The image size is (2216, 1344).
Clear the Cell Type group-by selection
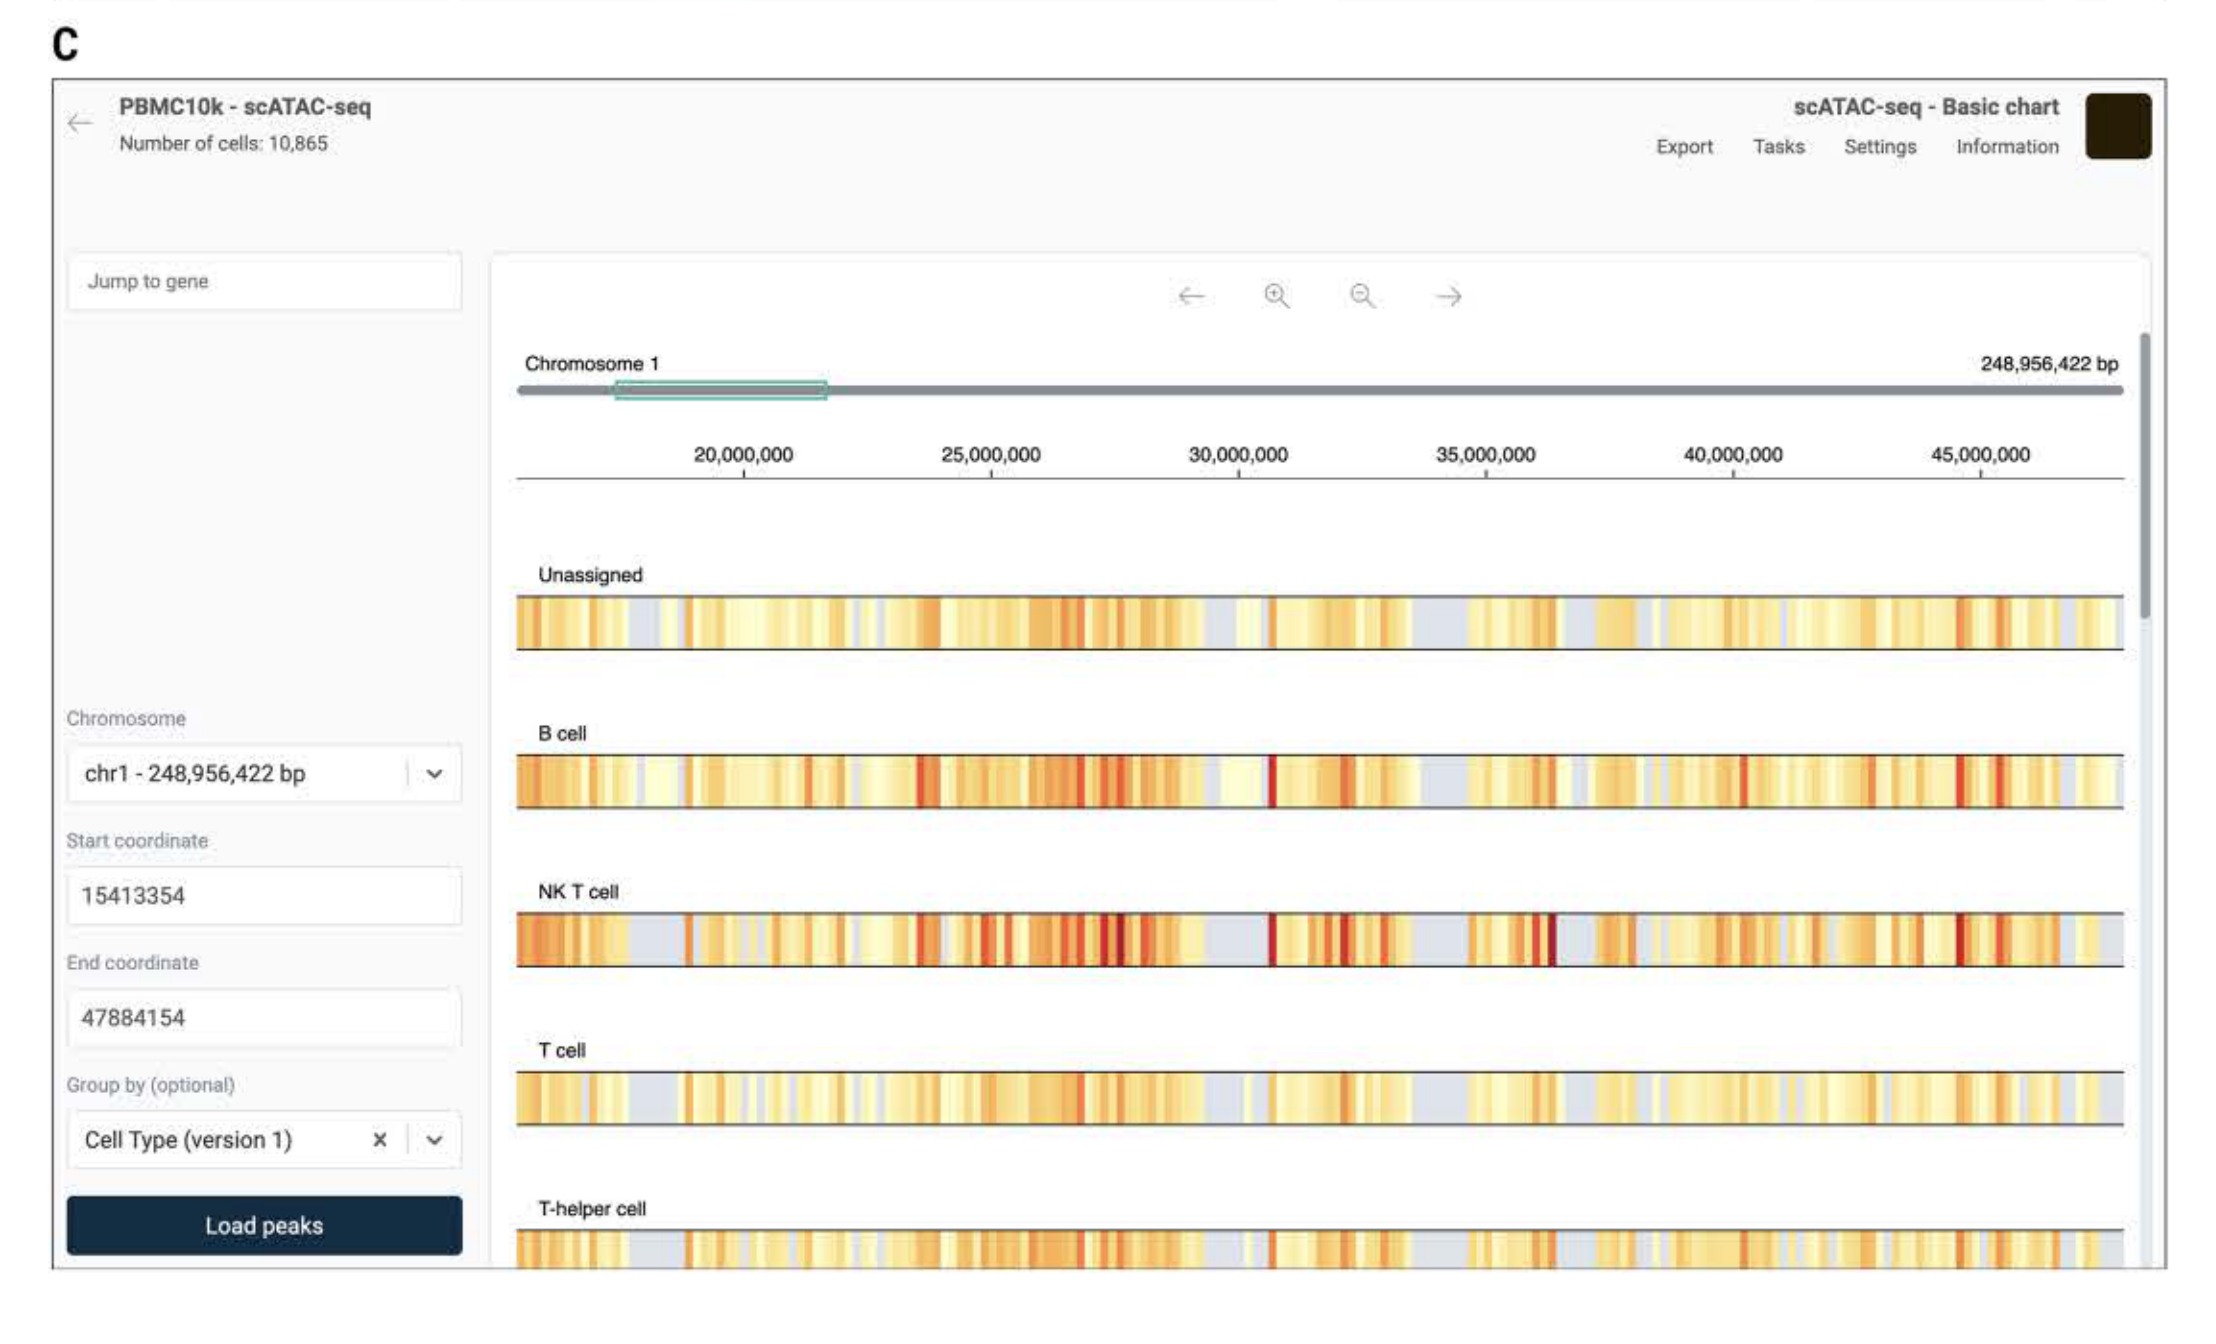point(380,1140)
